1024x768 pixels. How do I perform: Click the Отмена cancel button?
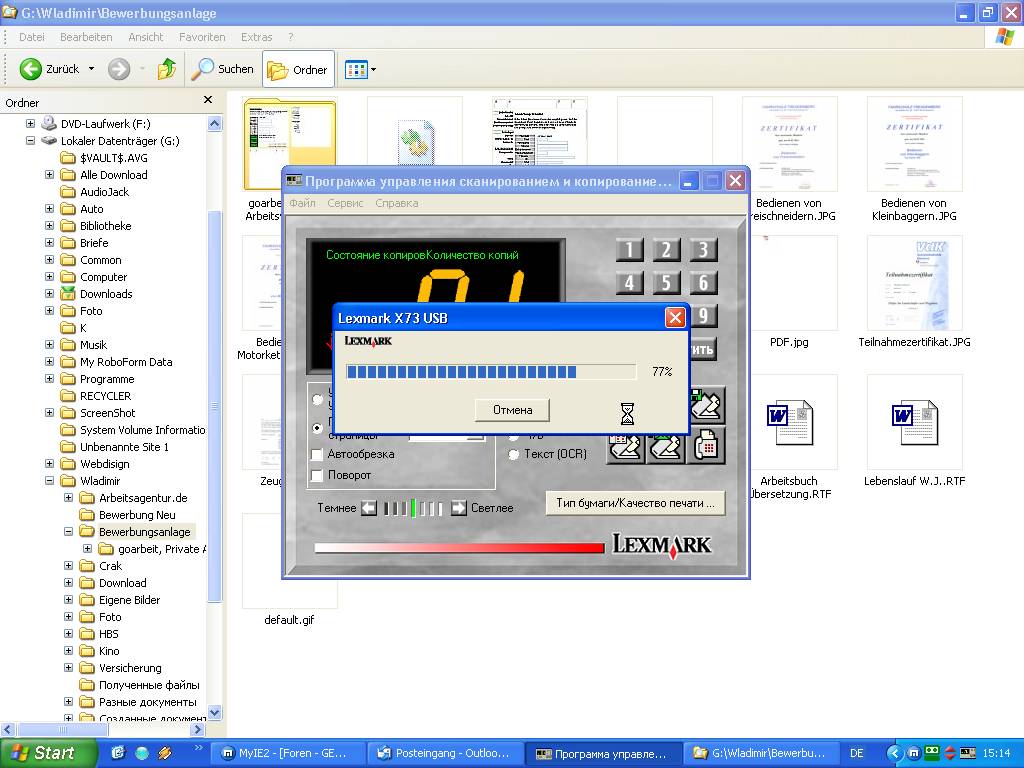click(512, 410)
